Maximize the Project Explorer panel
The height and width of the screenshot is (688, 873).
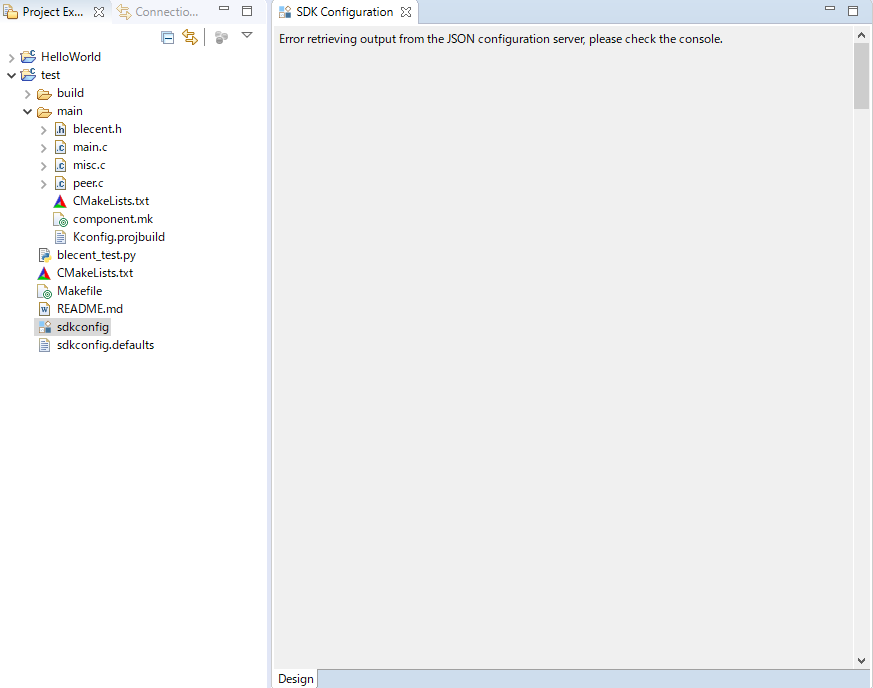coord(247,11)
